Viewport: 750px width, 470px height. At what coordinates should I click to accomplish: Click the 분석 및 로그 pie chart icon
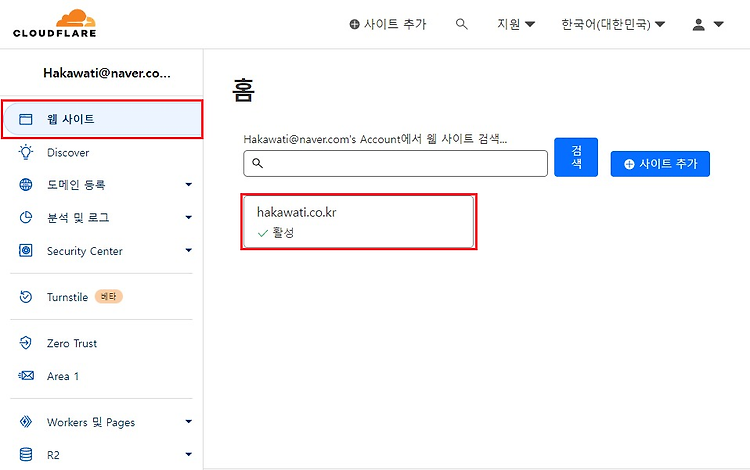coord(25,218)
